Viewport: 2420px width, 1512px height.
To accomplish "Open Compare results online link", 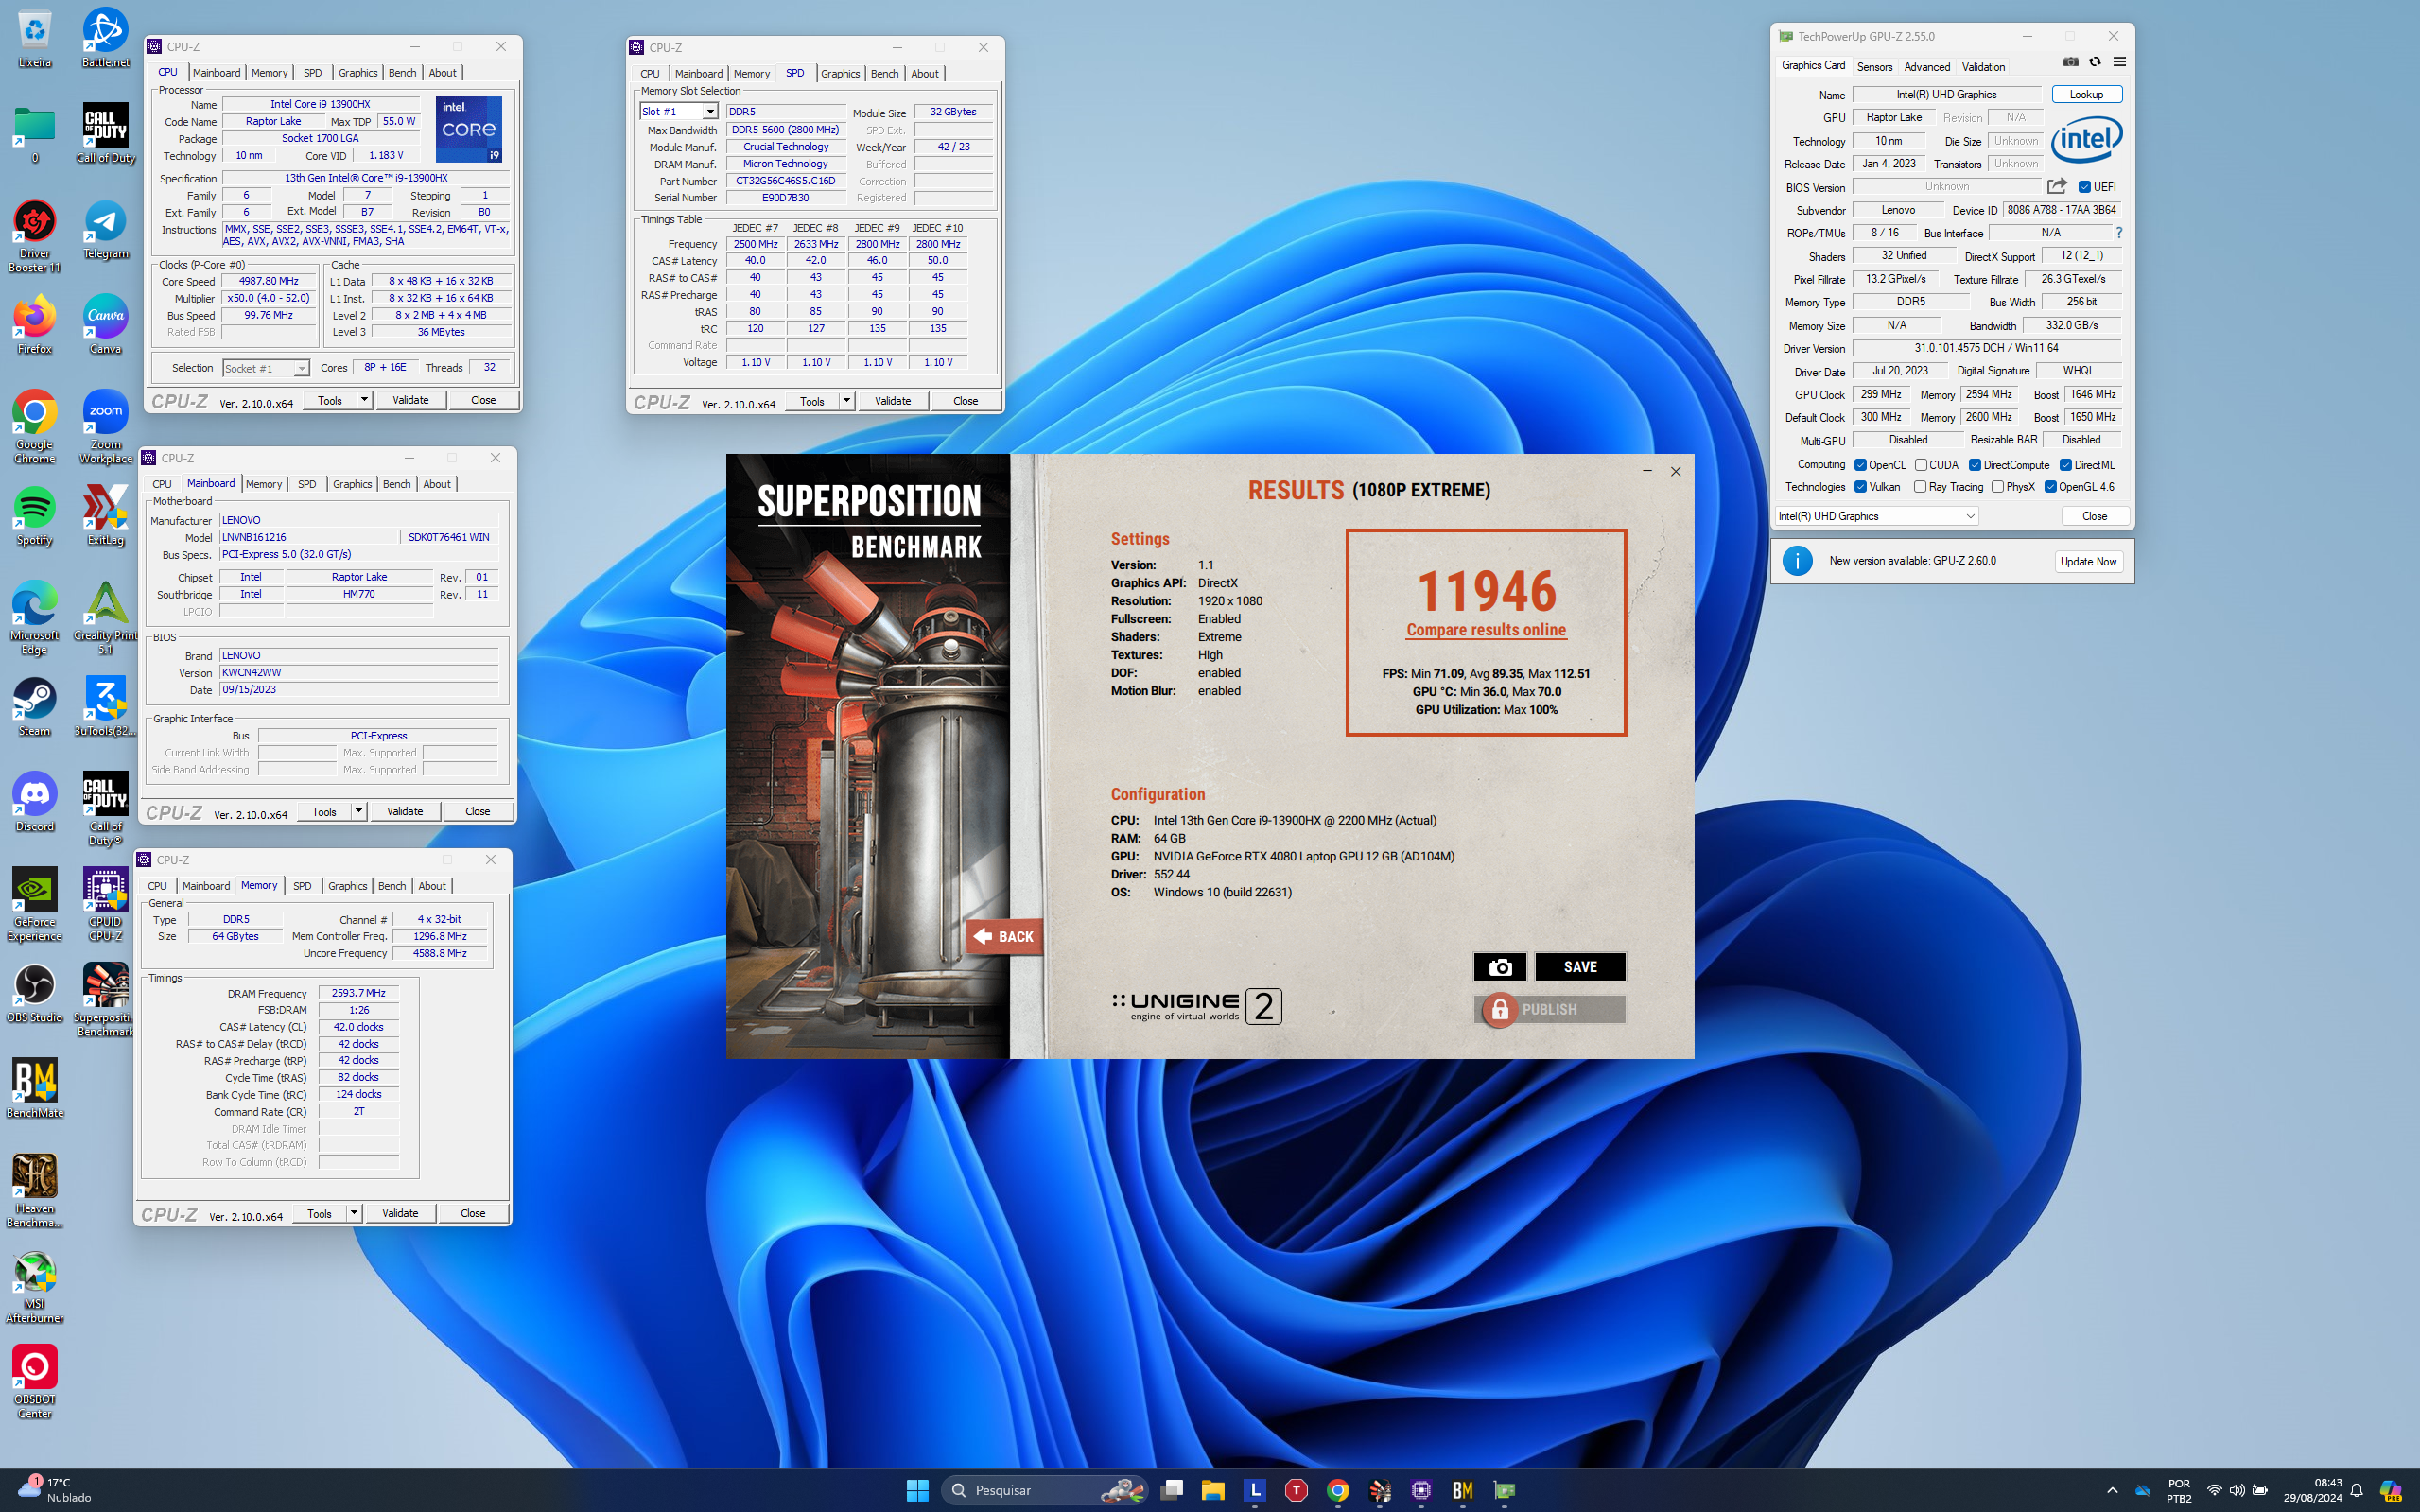I will pyautogui.click(x=1486, y=630).
